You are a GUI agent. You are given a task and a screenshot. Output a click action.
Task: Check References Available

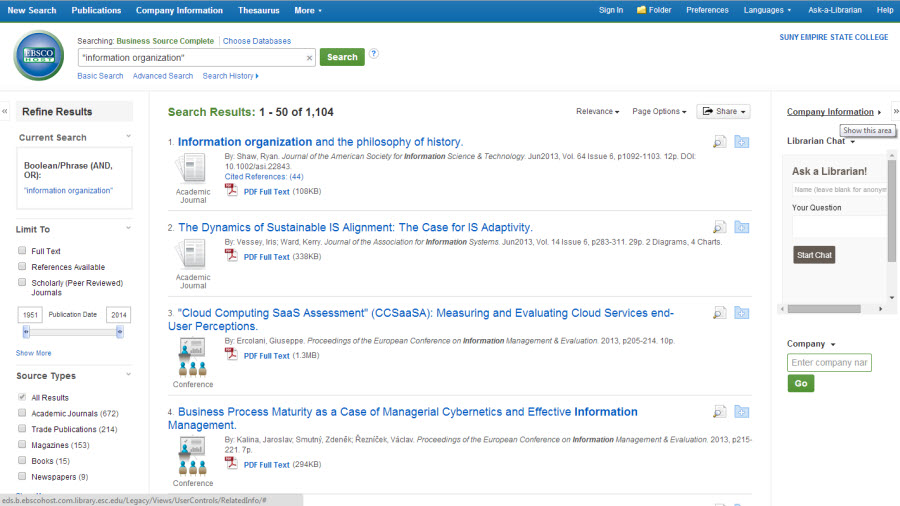22,266
